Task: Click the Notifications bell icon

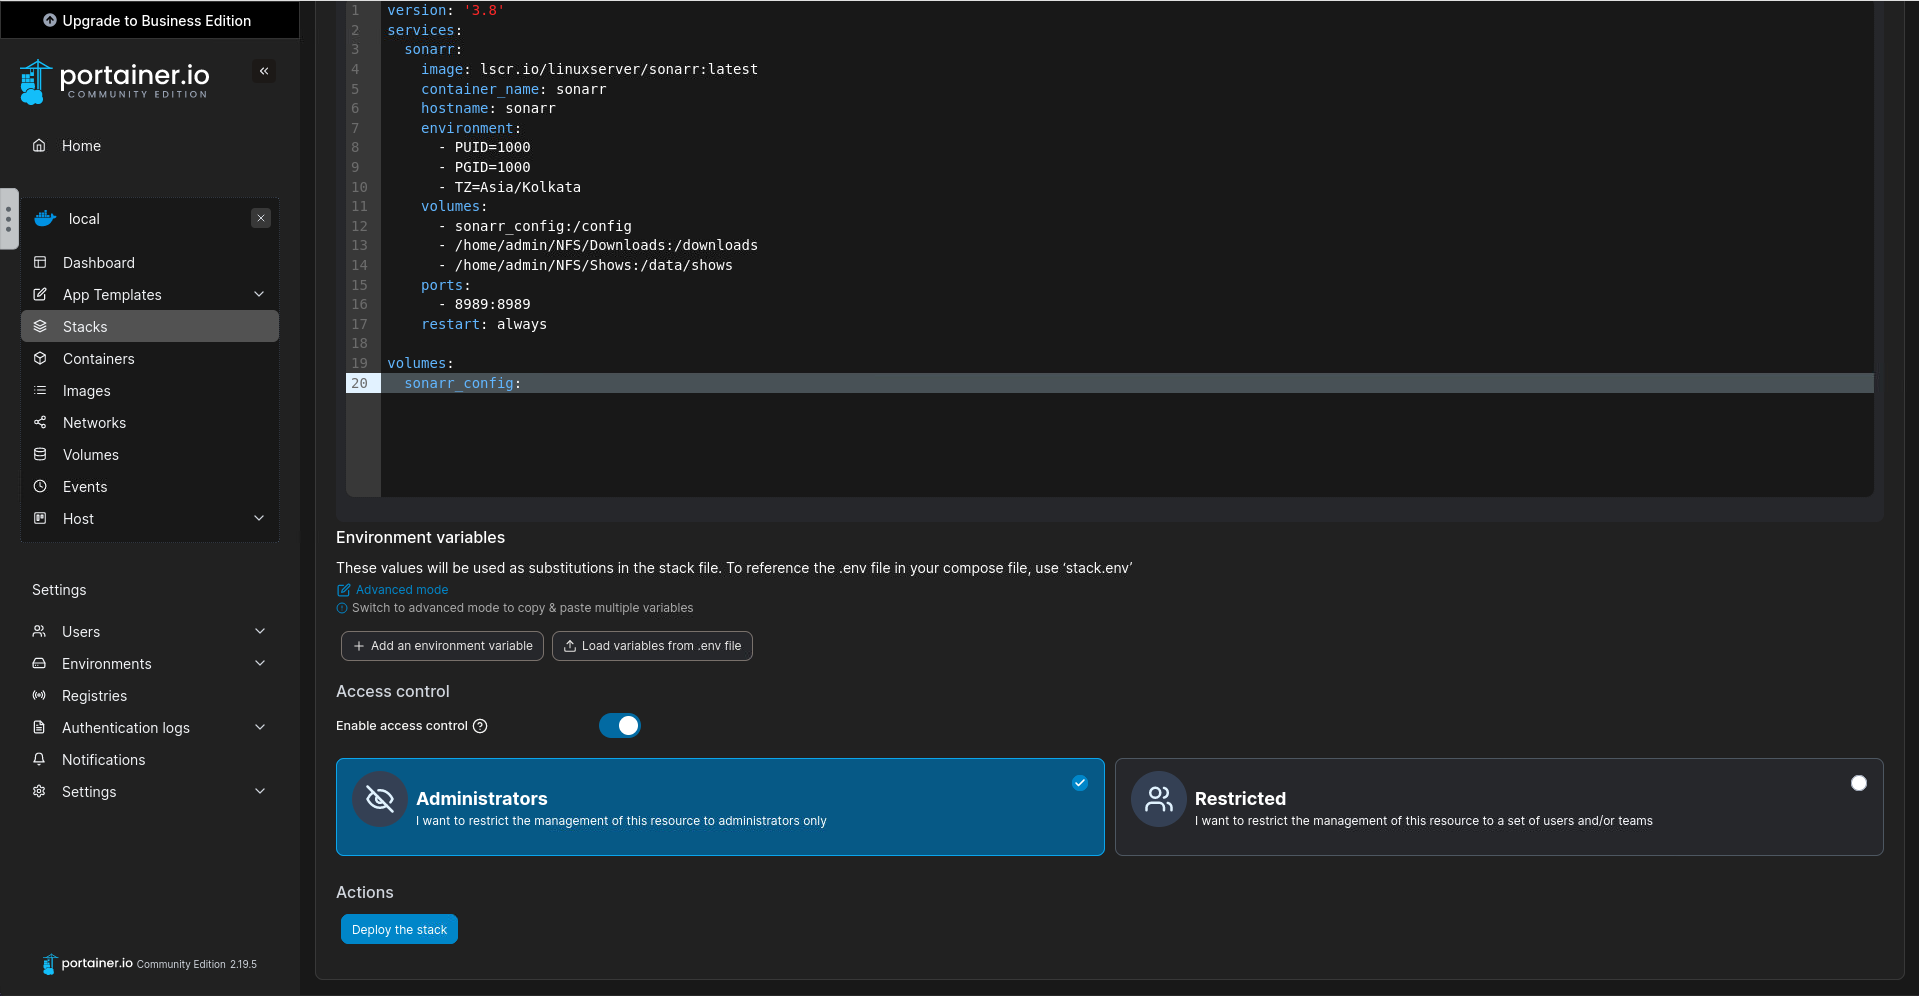Action: [x=39, y=760]
